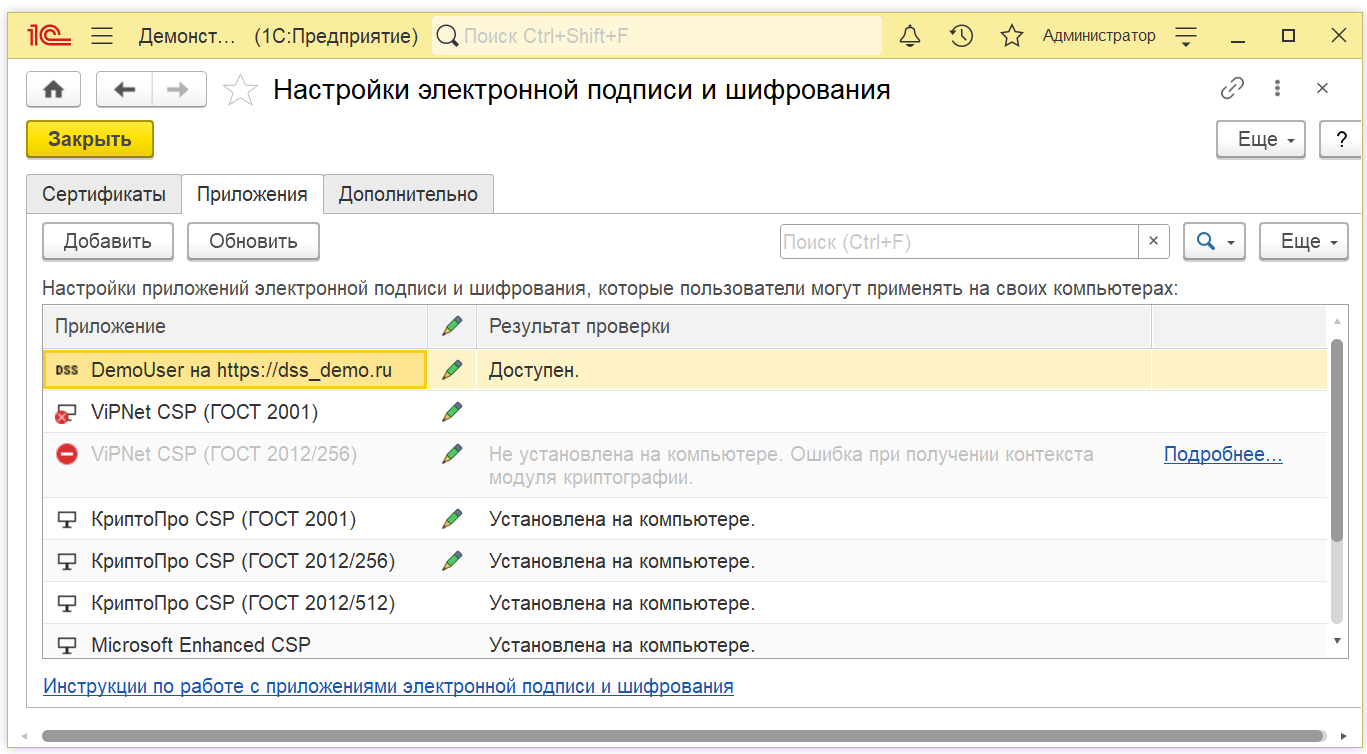The image size is (1367, 754).
Task: Click the list scroll down arrow
Action: click(x=1337, y=640)
